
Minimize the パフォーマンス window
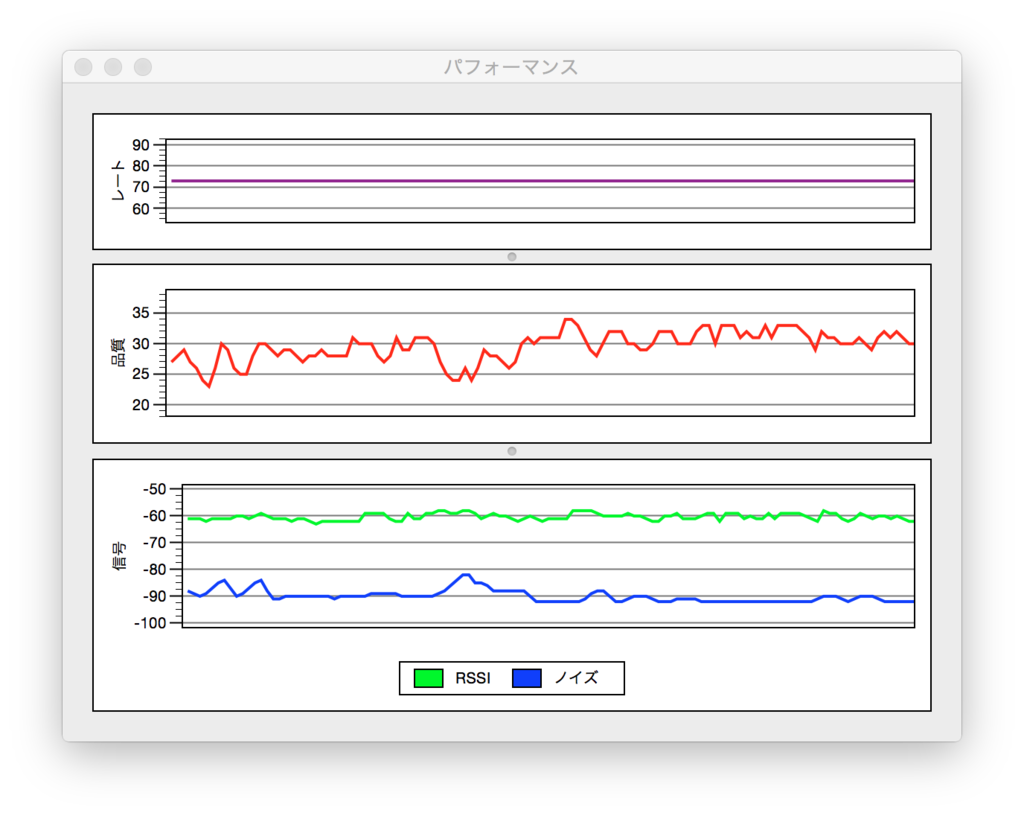pos(113,67)
